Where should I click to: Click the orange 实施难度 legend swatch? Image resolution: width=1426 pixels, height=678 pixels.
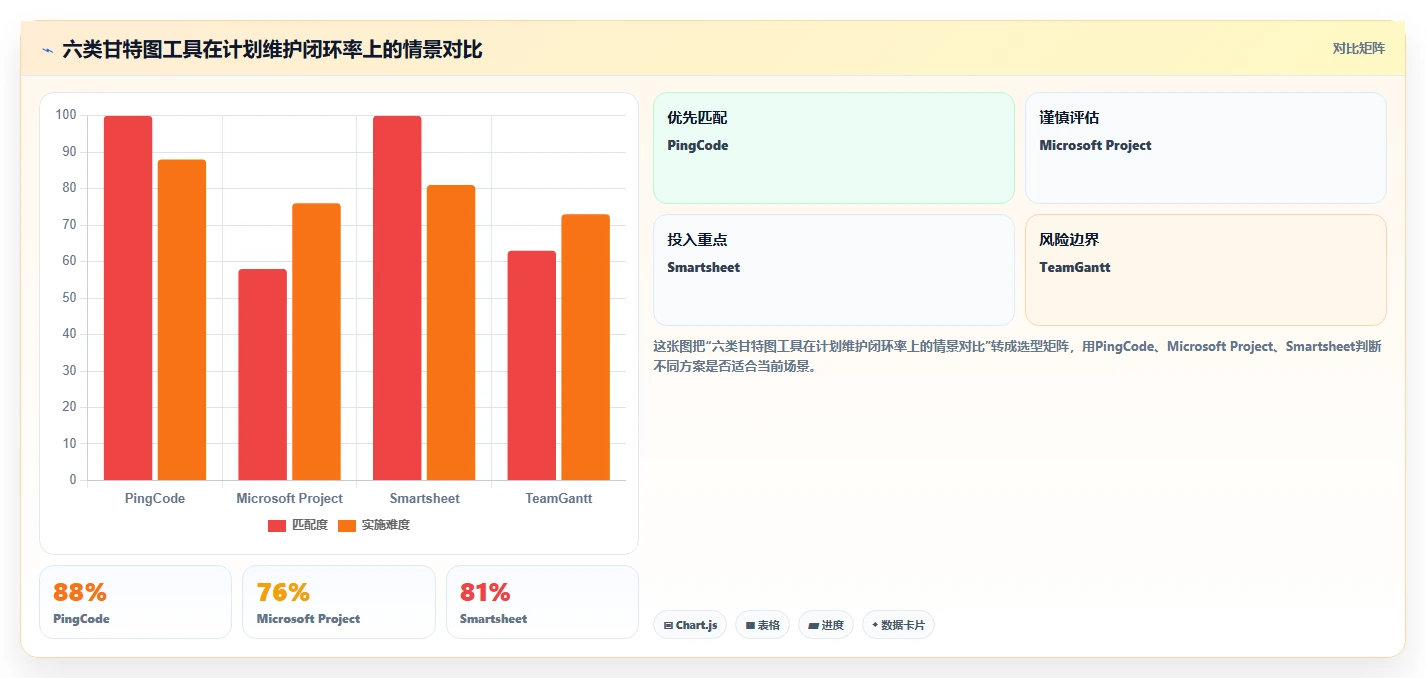347,526
